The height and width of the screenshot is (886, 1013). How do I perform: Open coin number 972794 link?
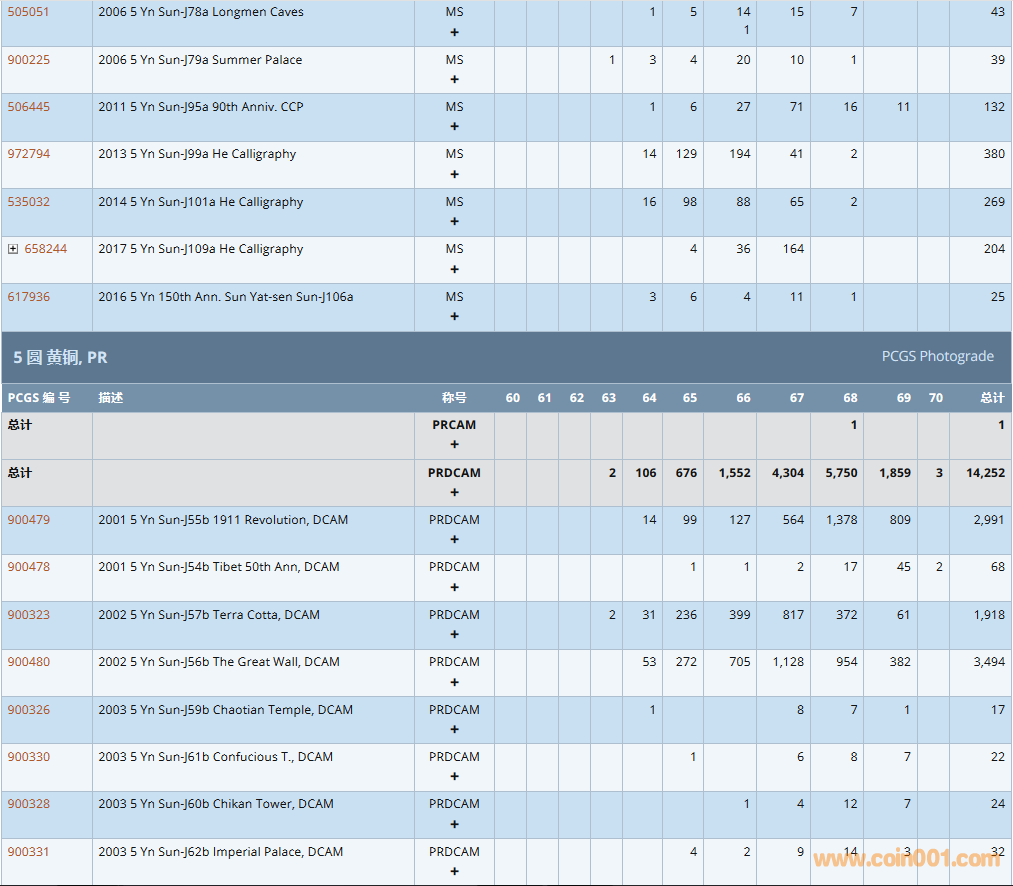click(28, 154)
